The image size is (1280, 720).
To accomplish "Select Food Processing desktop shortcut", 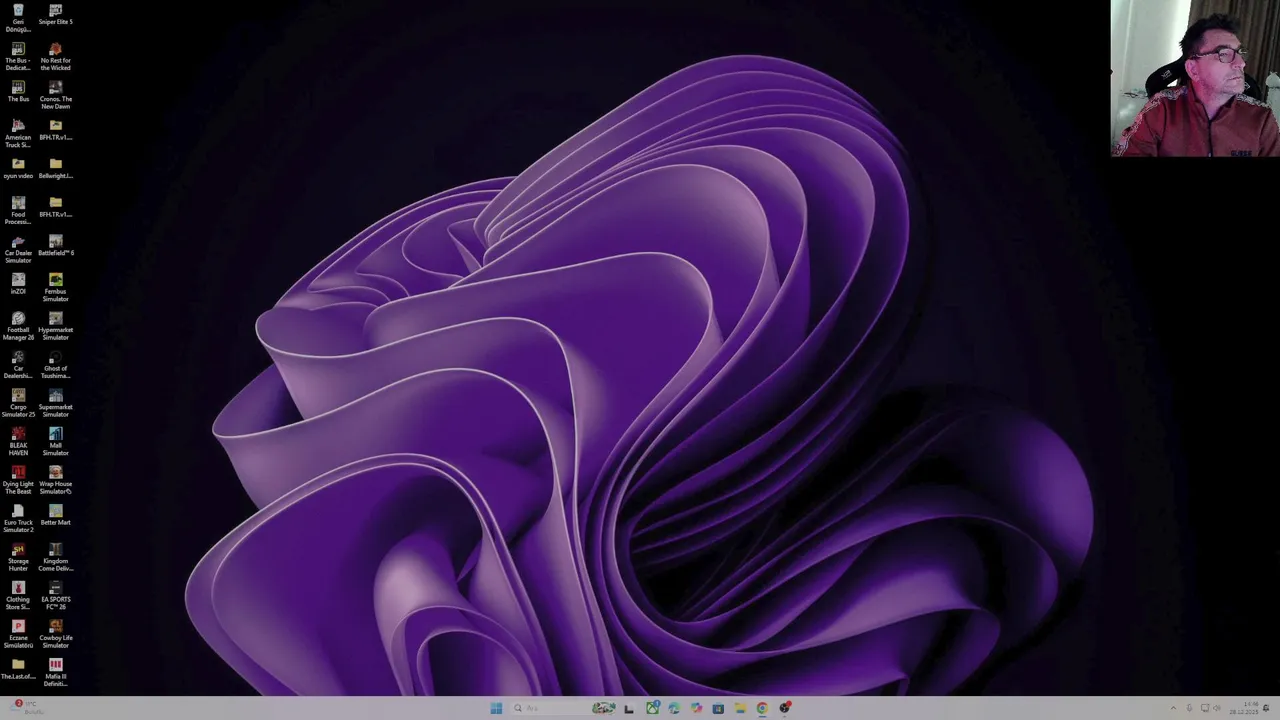I will 18,211.
